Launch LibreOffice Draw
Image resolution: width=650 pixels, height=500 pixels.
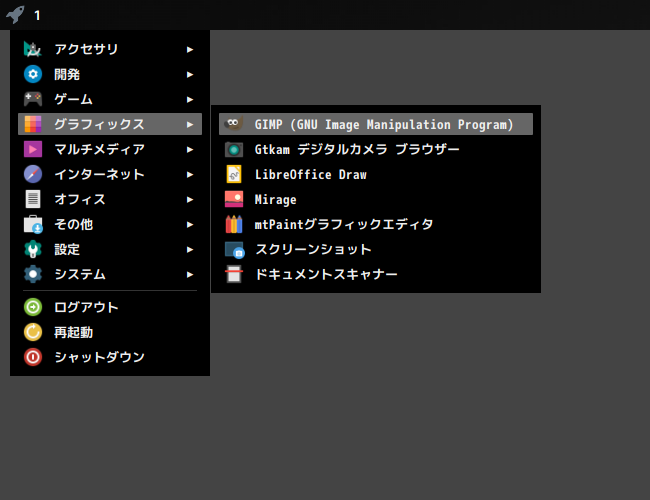376,174
